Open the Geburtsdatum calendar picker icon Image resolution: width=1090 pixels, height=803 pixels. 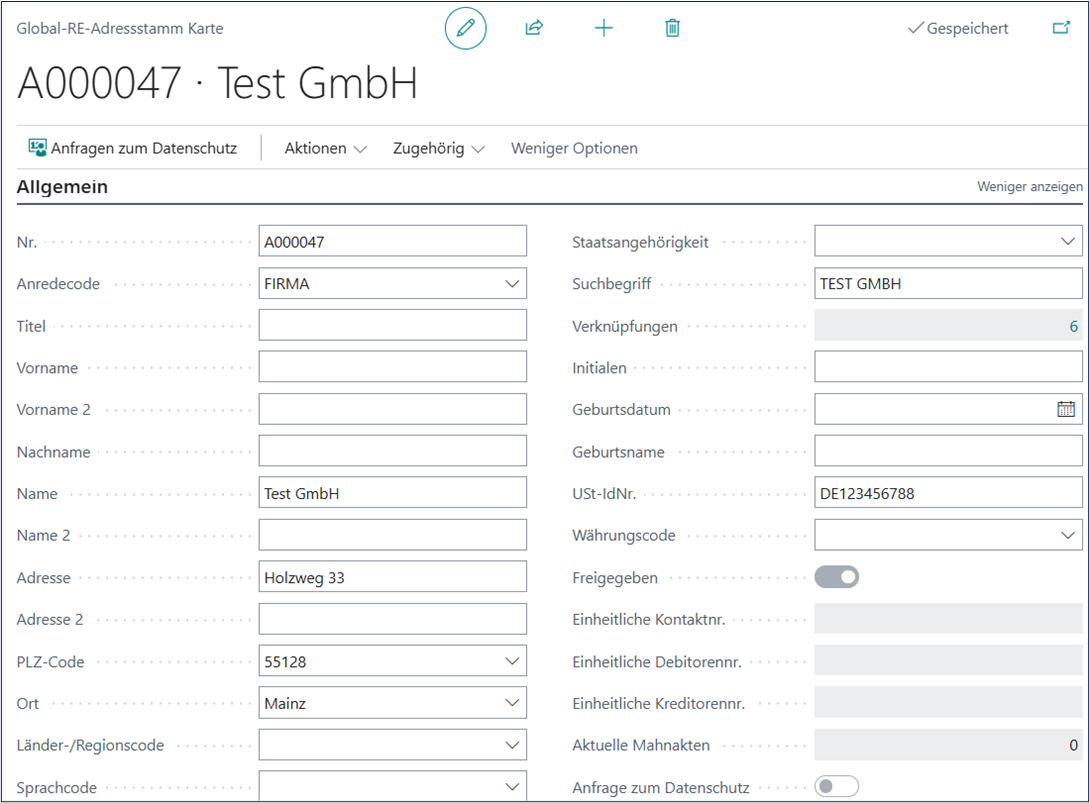tap(1066, 409)
